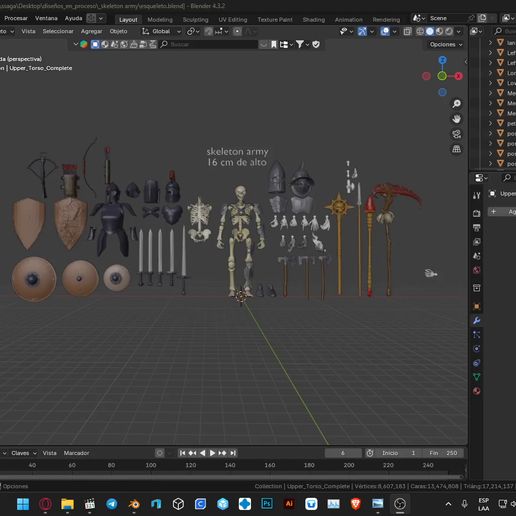Screen dimensions: 516x516
Task: Play the animation in reverse
Action: [x=202, y=453]
